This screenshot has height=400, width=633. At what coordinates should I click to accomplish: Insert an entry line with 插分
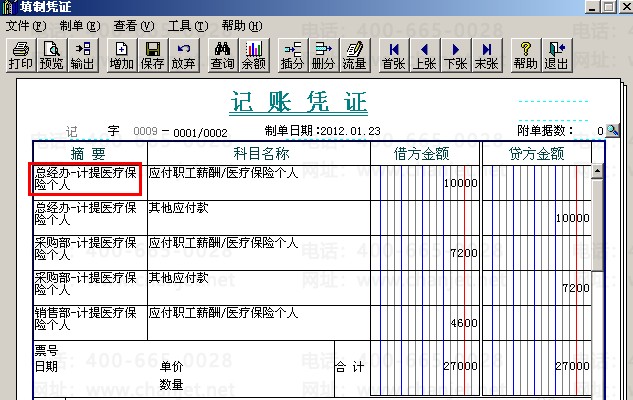pyautogui.click(x=292, y=56)
